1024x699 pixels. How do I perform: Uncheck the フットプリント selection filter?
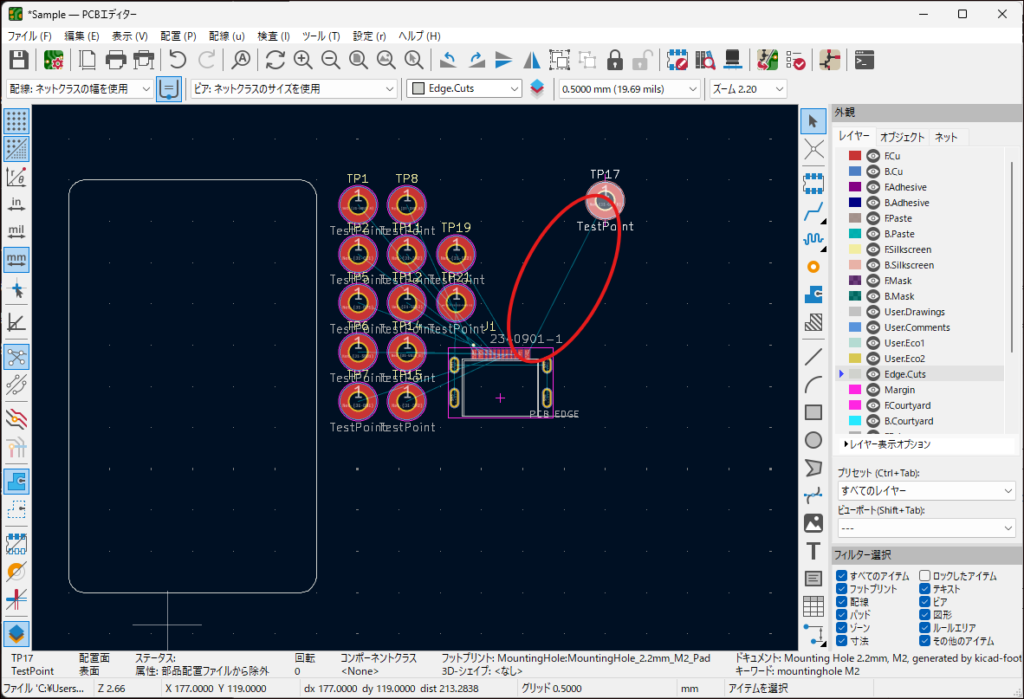pyautogui.click(x=842, y=589)
